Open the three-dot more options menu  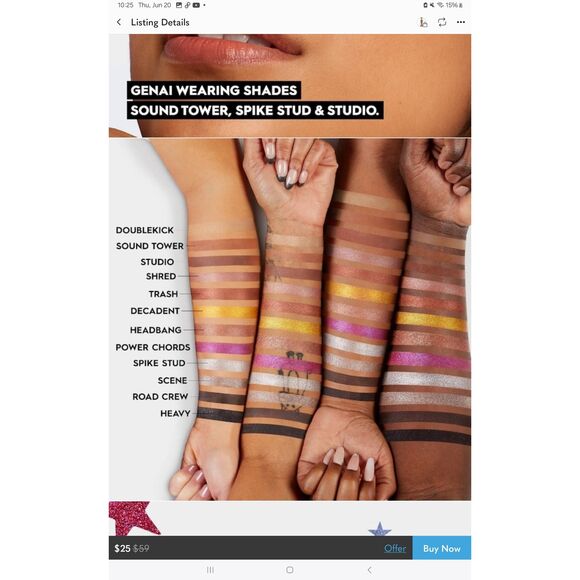pos(461,22)
